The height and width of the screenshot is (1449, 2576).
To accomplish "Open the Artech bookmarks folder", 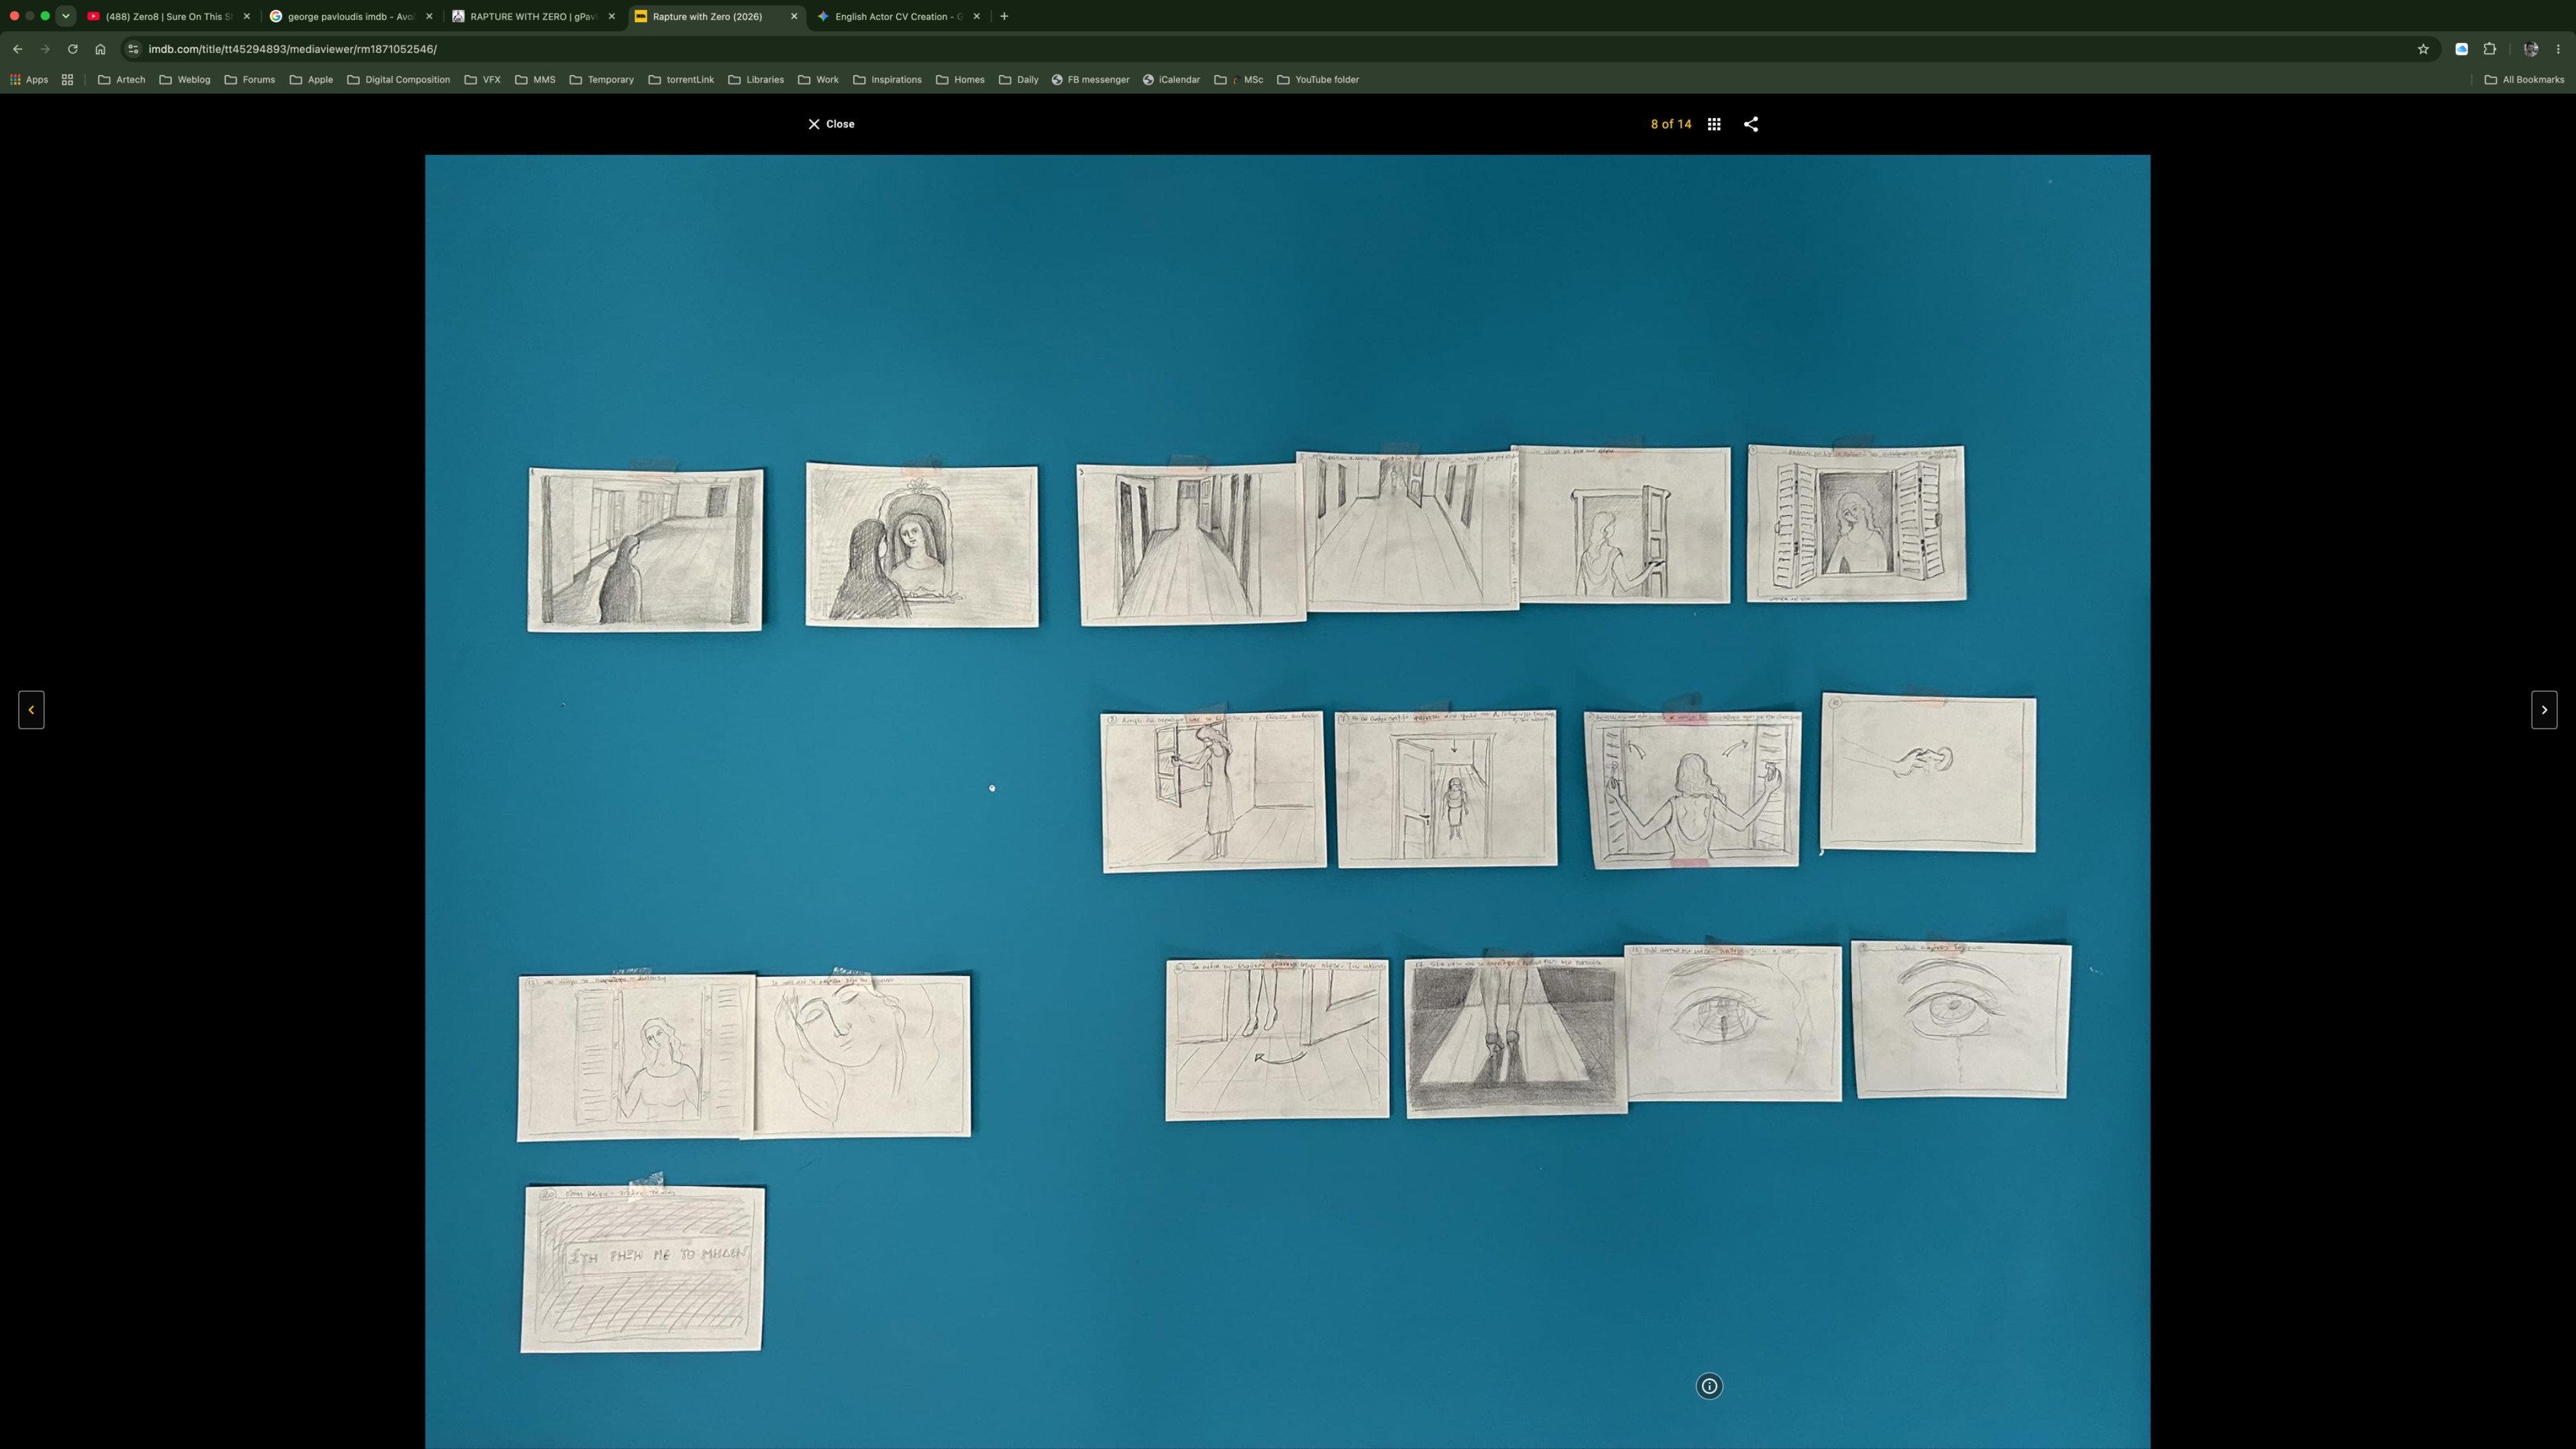I will click(x=121, y=80).
